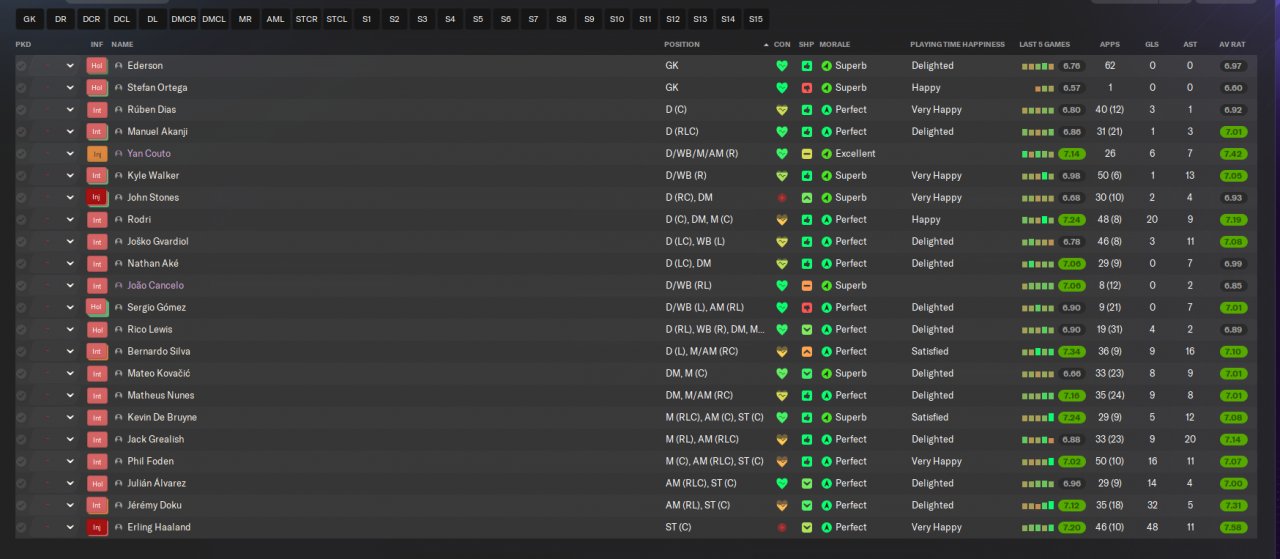1280x559 pixels.
Task: Click Erling Haaland's match sharpness icon
Action: tap(807, 528)
